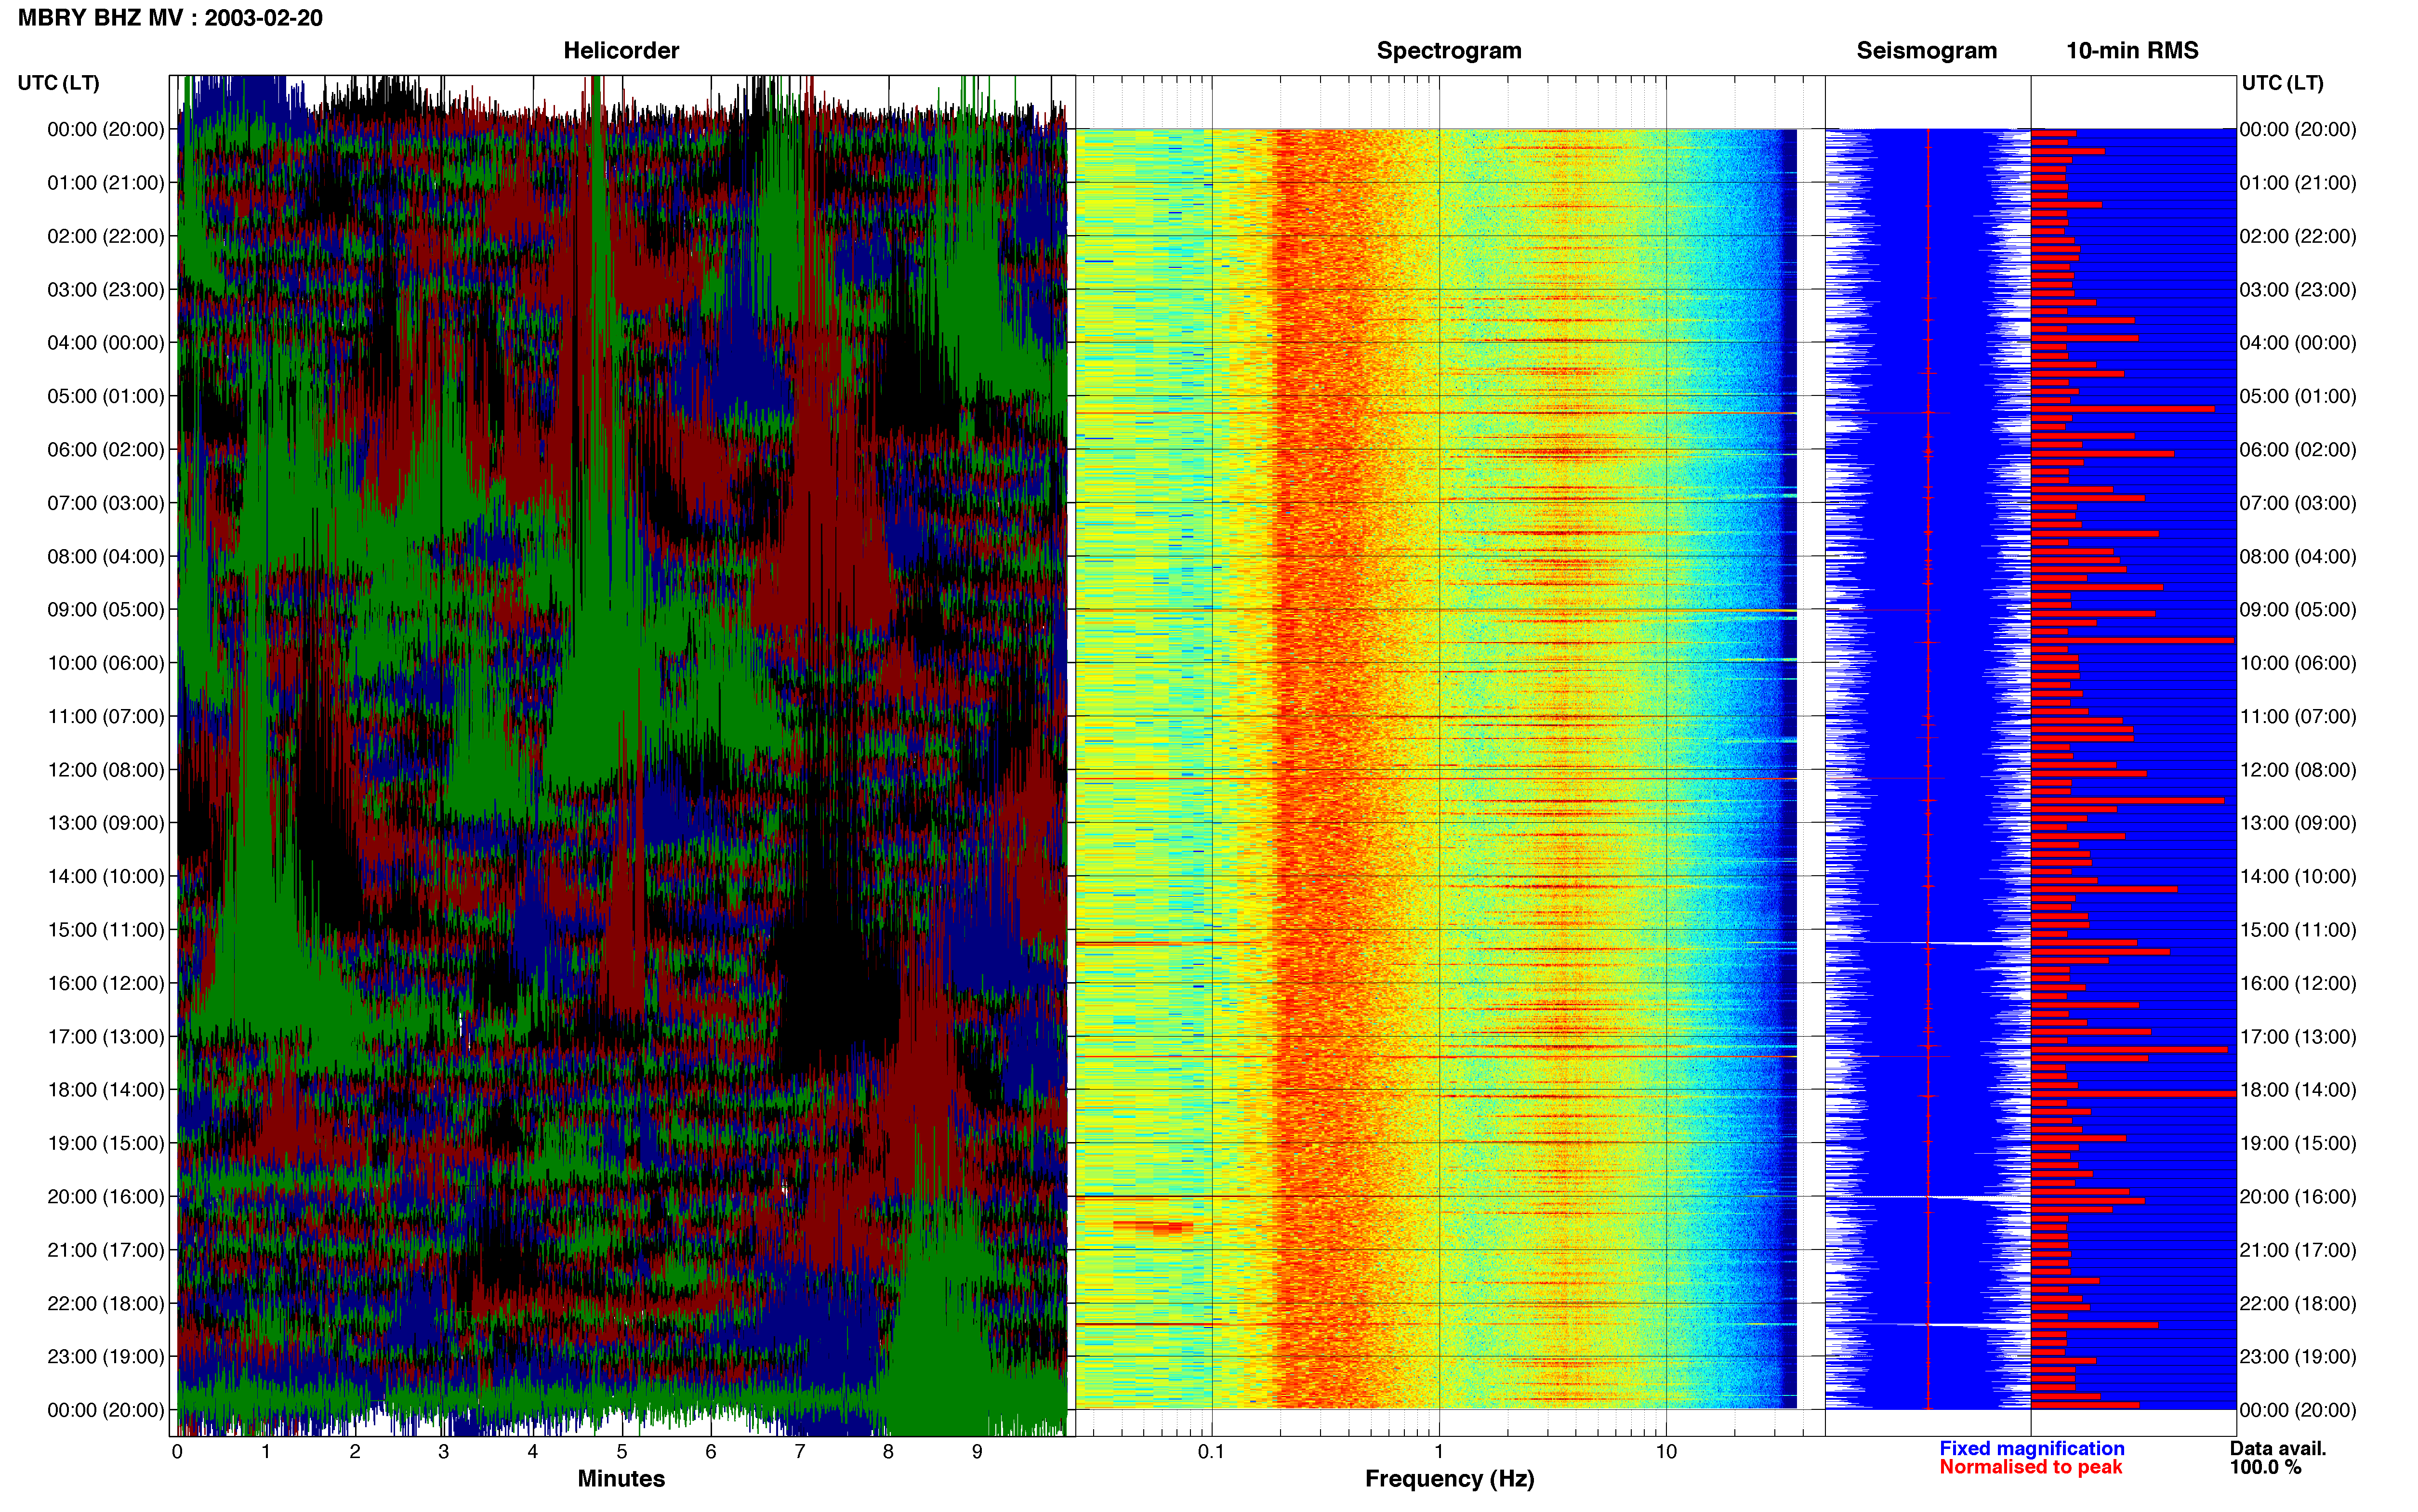Click right time label '05:00 (01:00)'
2418x1512 pixels.
coord(2298,396)
